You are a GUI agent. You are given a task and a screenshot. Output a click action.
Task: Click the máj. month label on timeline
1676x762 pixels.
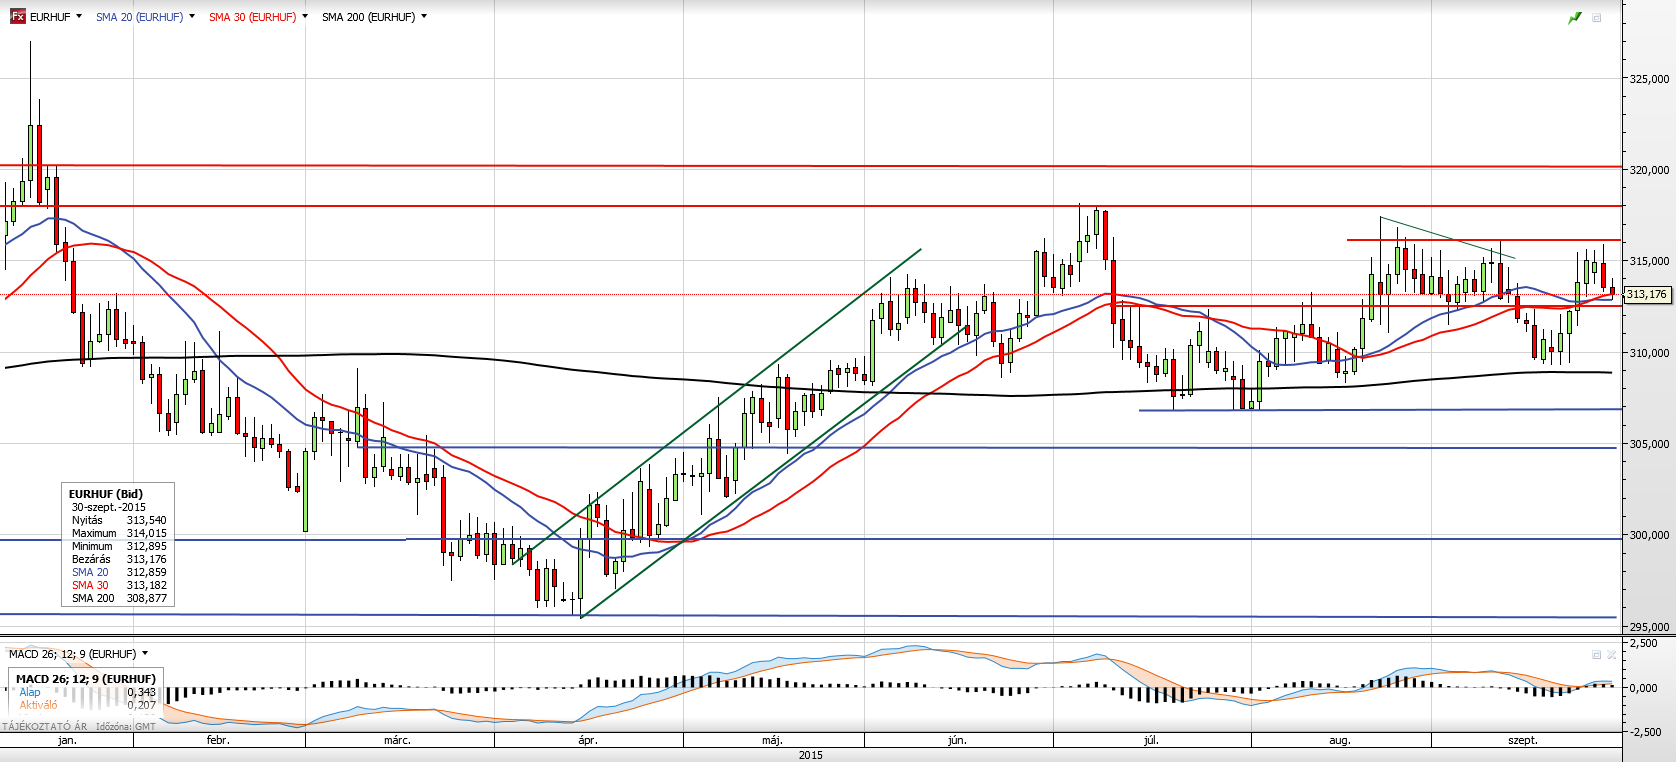point(772,740)
